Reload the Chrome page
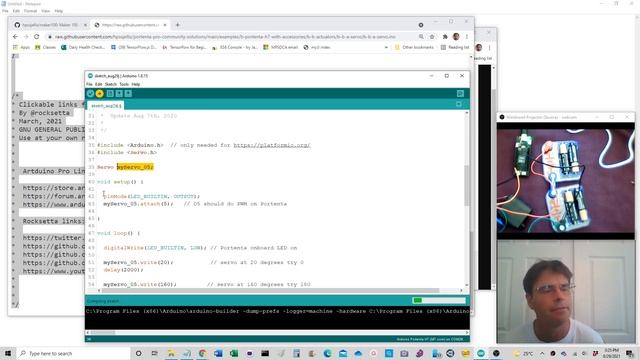This screenshot has width=640, height=360. point(37,37)
